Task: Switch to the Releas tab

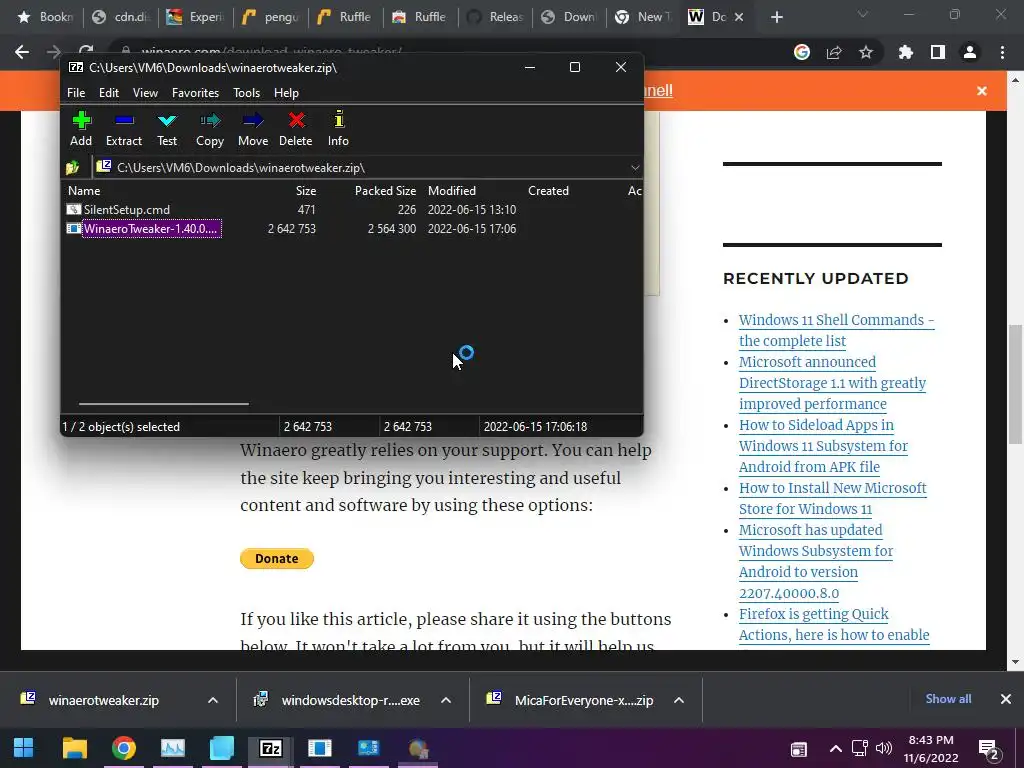Action: click(496, 17)
